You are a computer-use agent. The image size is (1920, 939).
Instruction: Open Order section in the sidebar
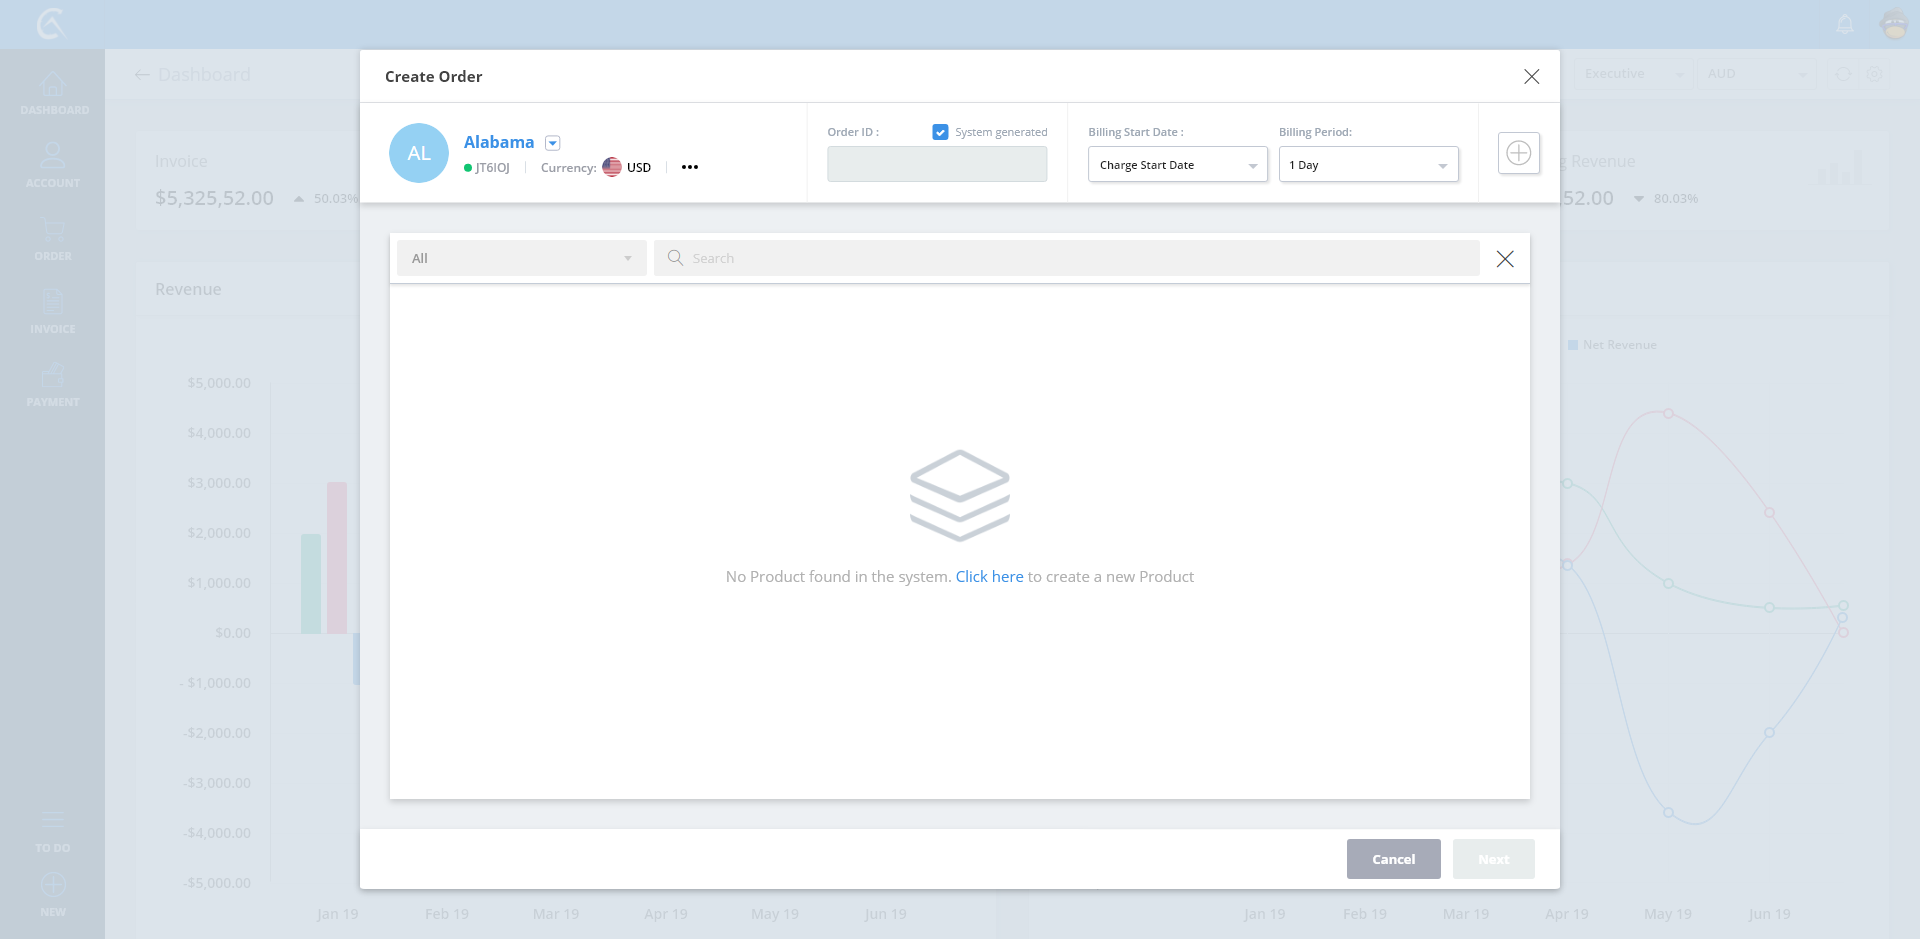tap(53, 238)
